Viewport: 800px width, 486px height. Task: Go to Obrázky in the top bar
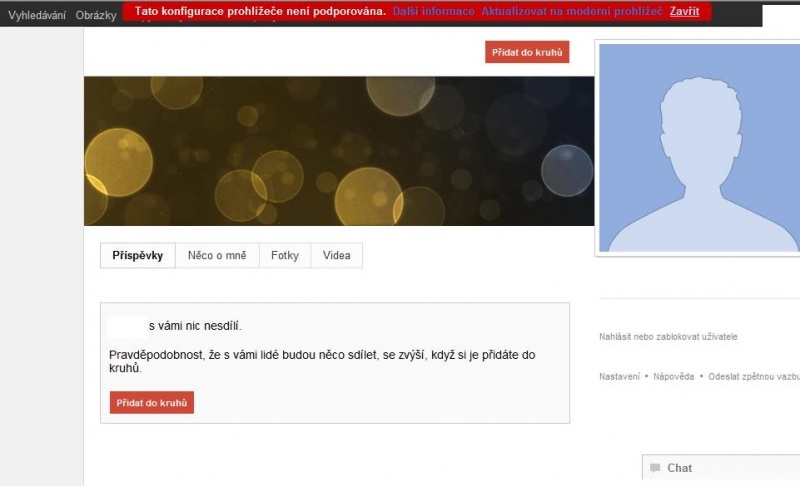(96, 15)
